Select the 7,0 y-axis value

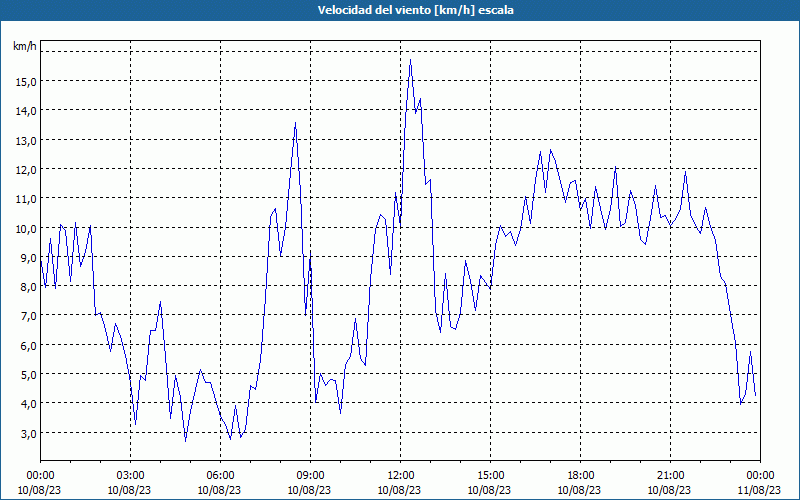(28, 316)
